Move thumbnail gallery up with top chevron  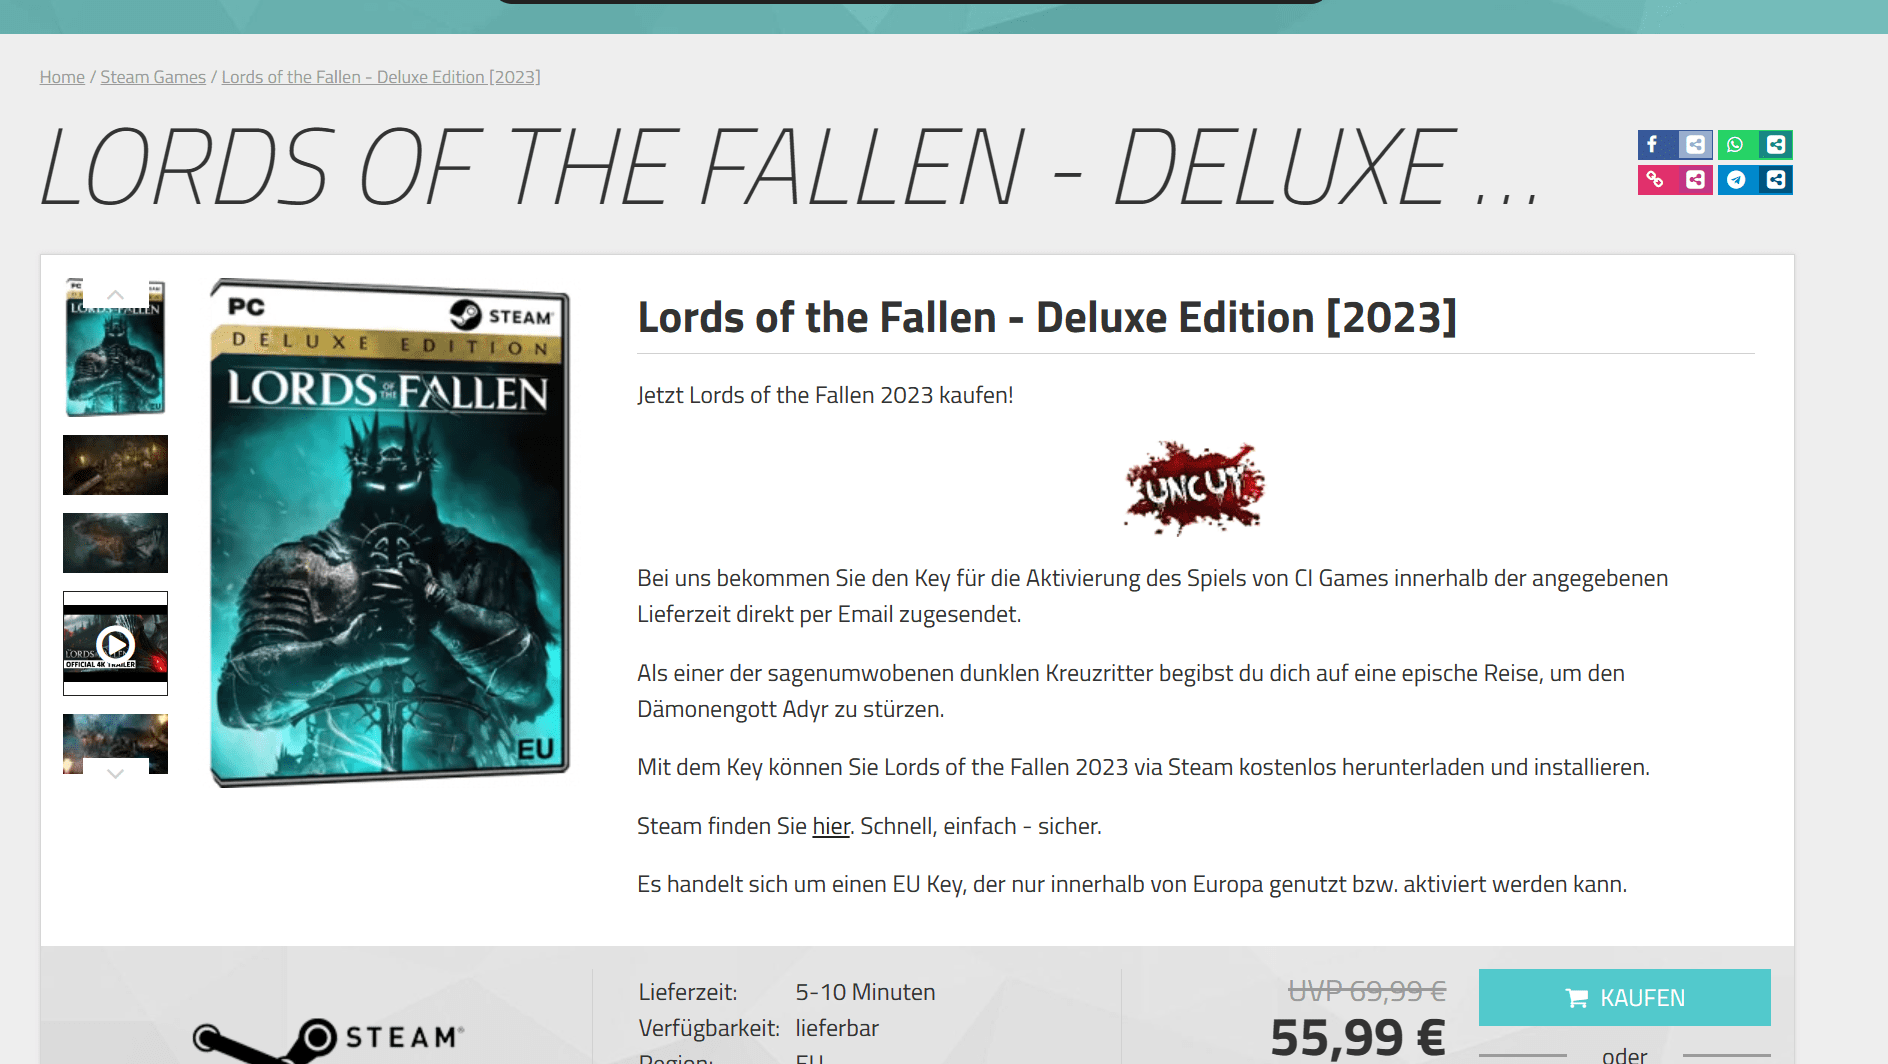[115, 295]
